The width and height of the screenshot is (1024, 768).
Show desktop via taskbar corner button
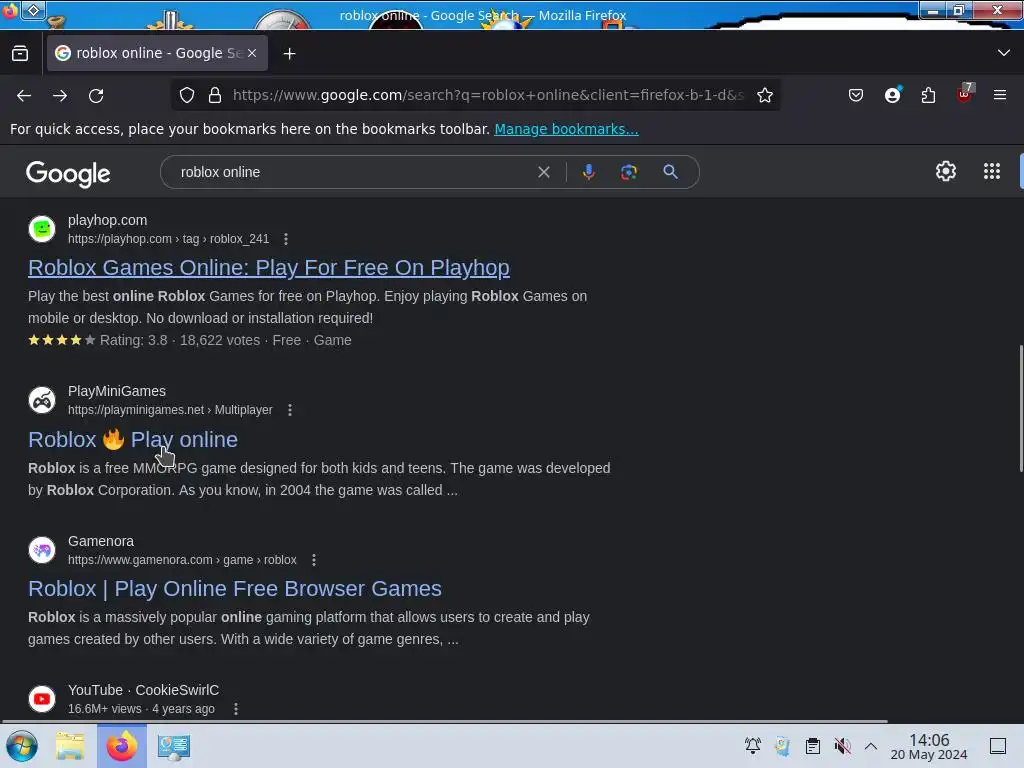tap(998, 746)
